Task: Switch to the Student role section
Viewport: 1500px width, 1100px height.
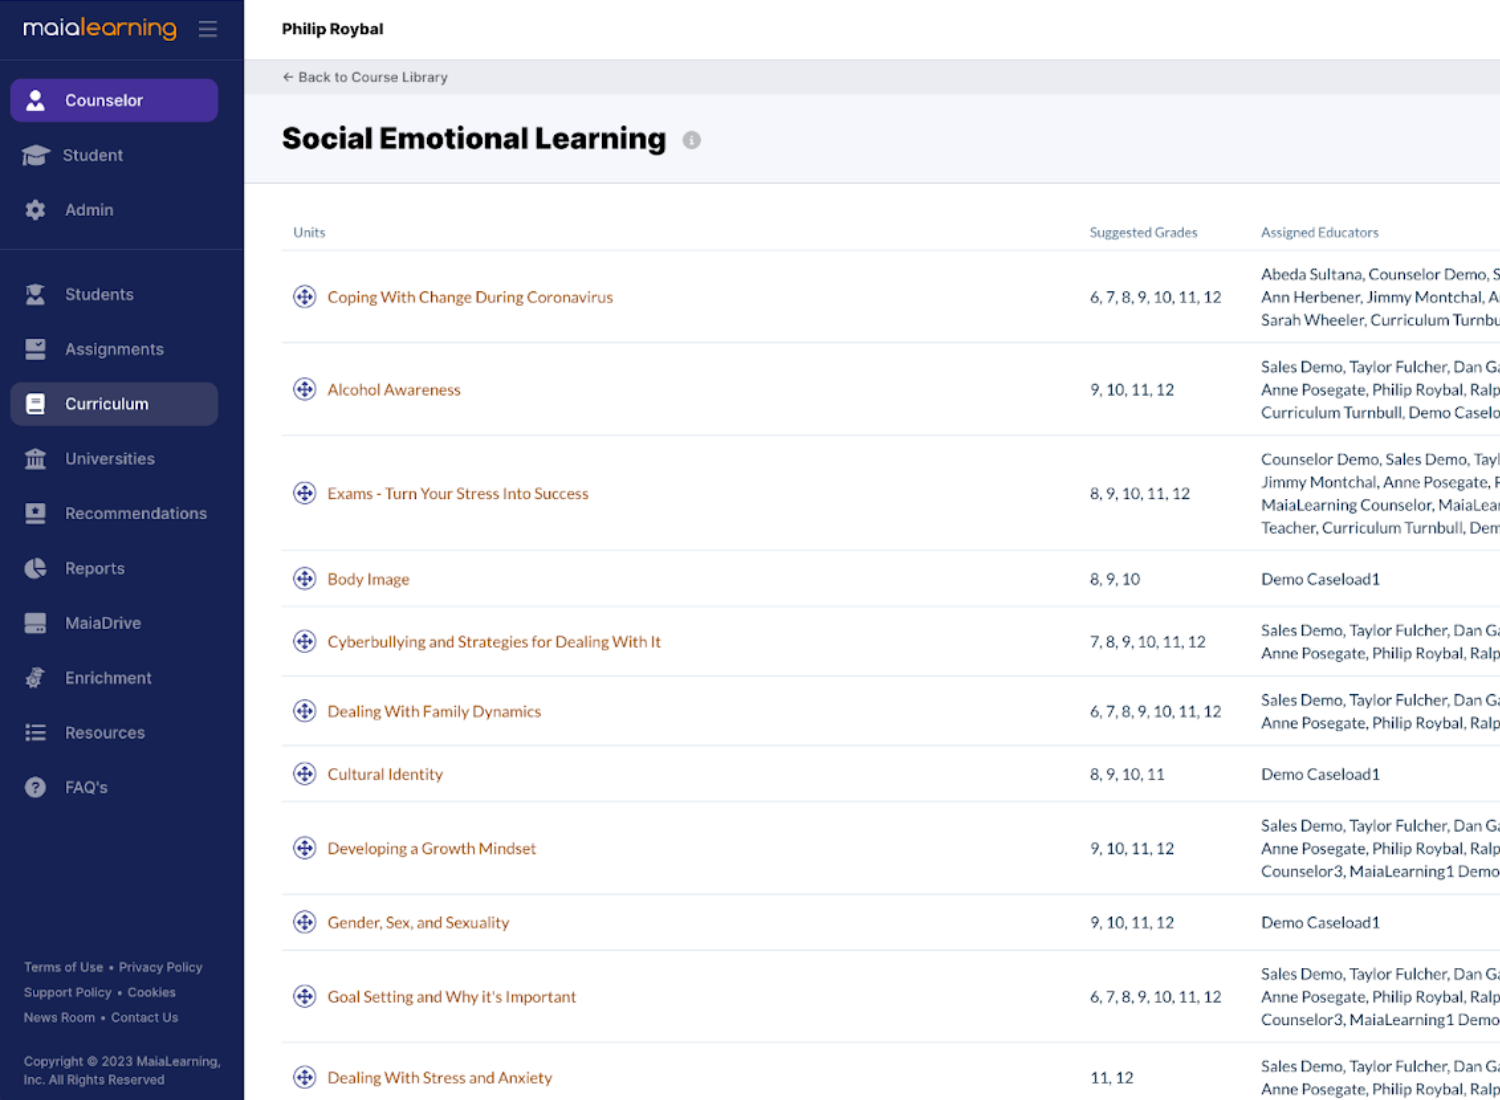Action: point(92,155)
